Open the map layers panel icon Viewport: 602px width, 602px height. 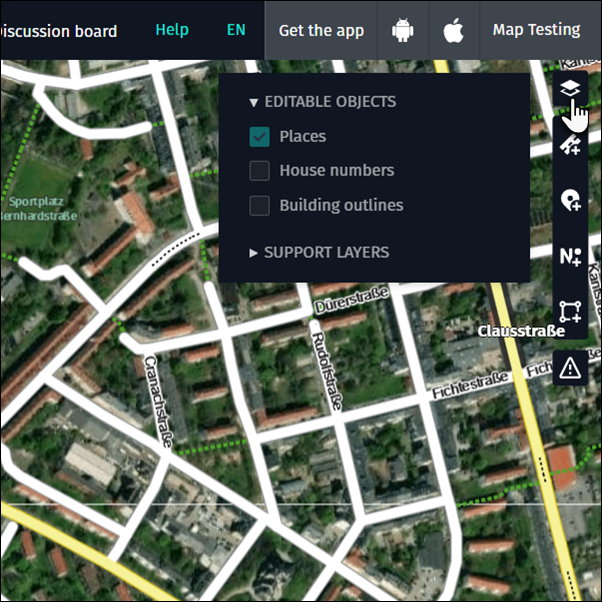570,89
